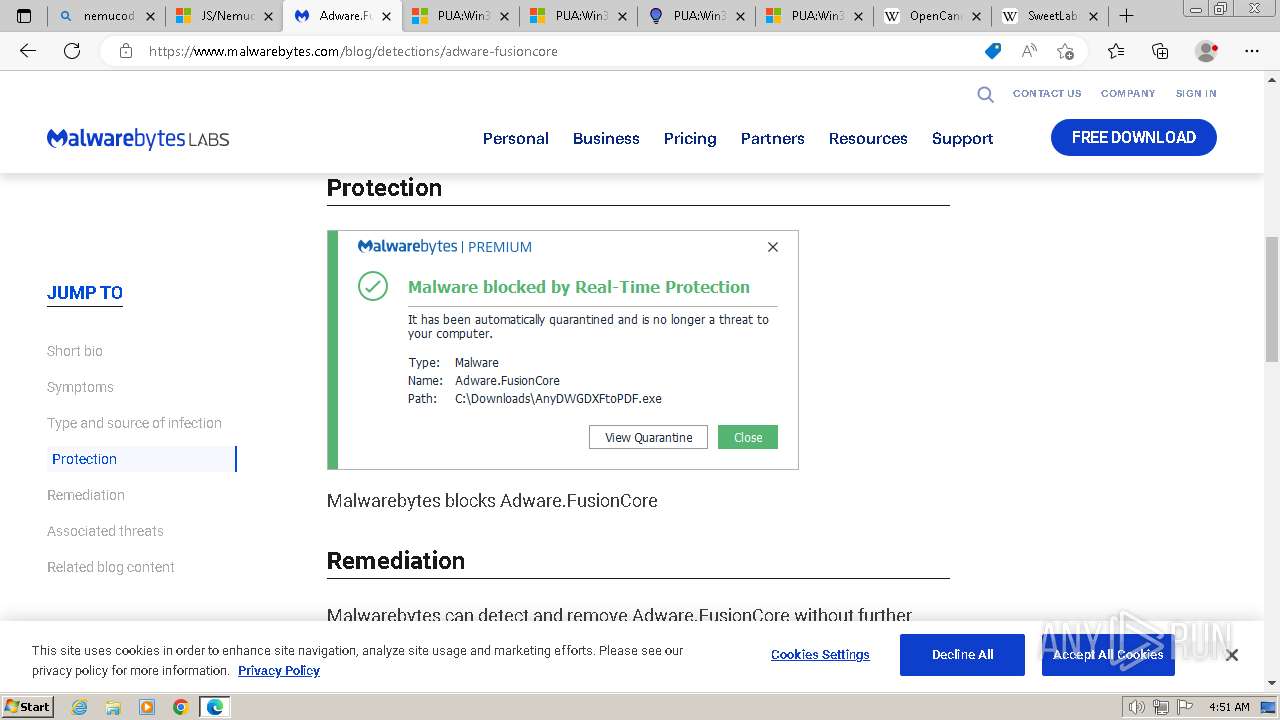Image resolution: width=1280 pixels, height=720 pixels.
Task: Close the nemucod search tab
Action: [x=150, y=16]
